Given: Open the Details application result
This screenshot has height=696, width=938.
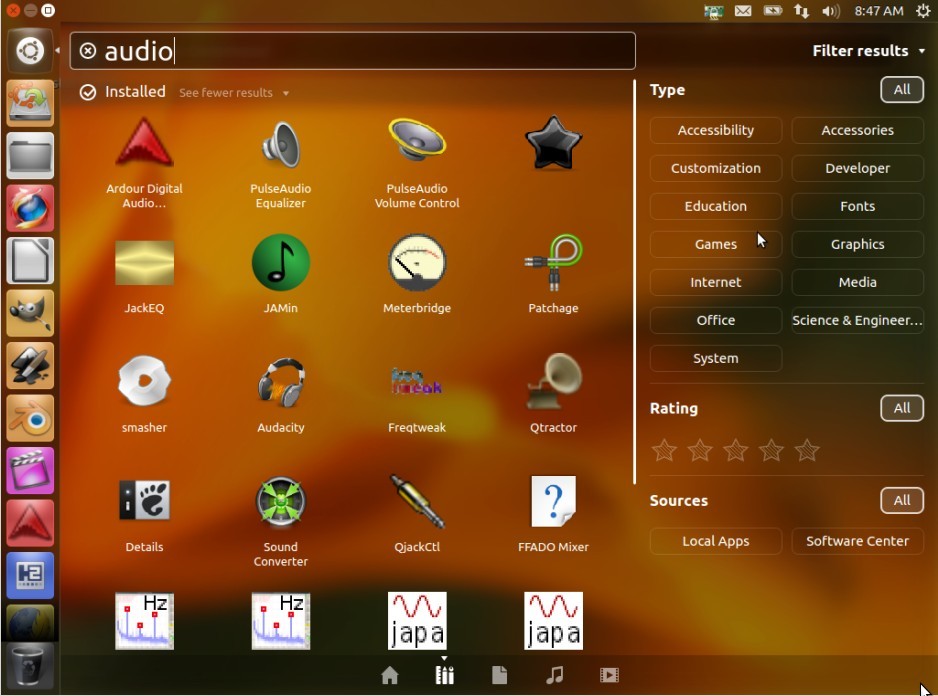Looking at the screenshot, I should point(144,513).
